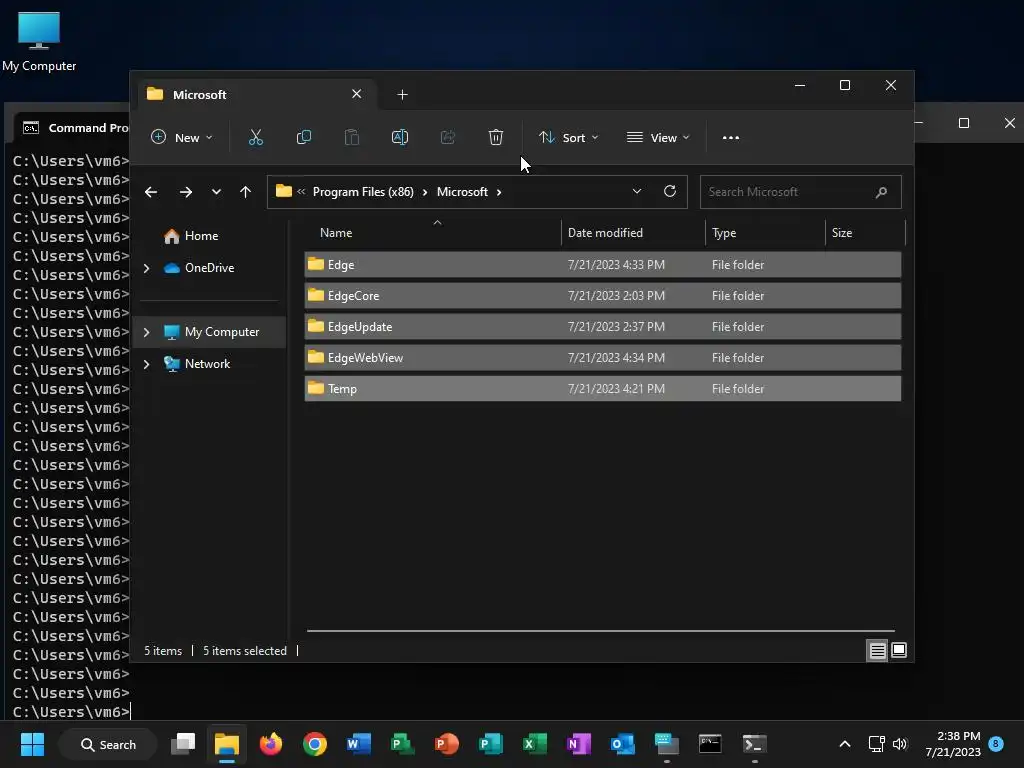Switch to large thumbnails view icon
The height and width of the screenshot is (768, 1024).
(899, 650)
